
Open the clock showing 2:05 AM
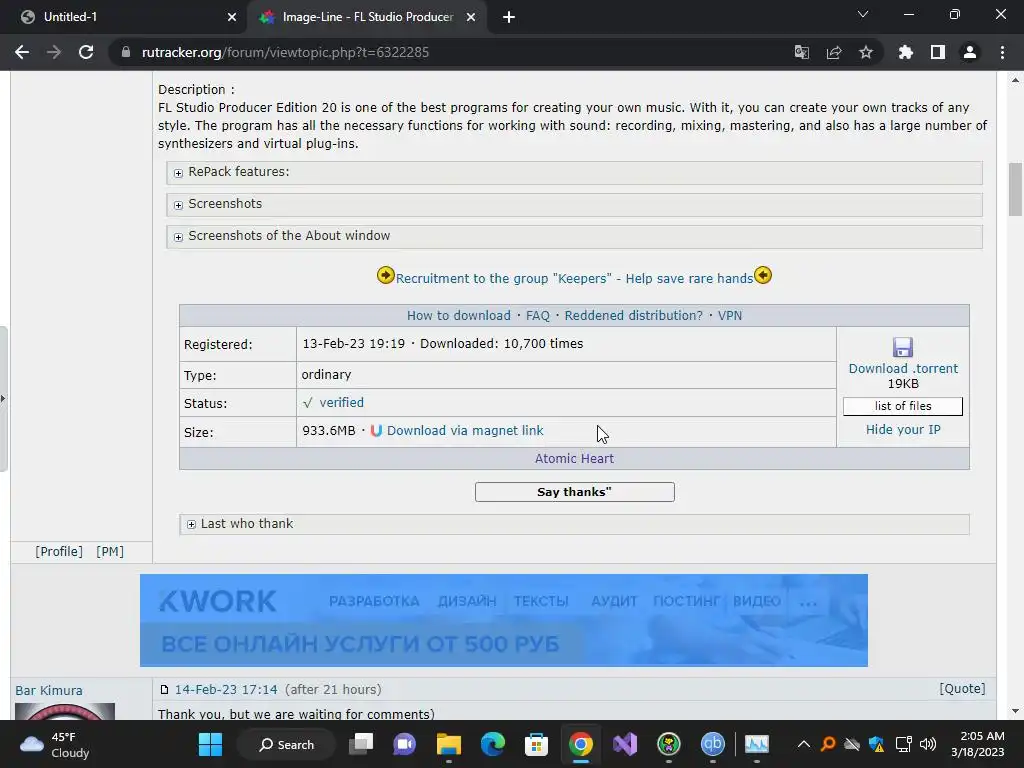(978, 744)
